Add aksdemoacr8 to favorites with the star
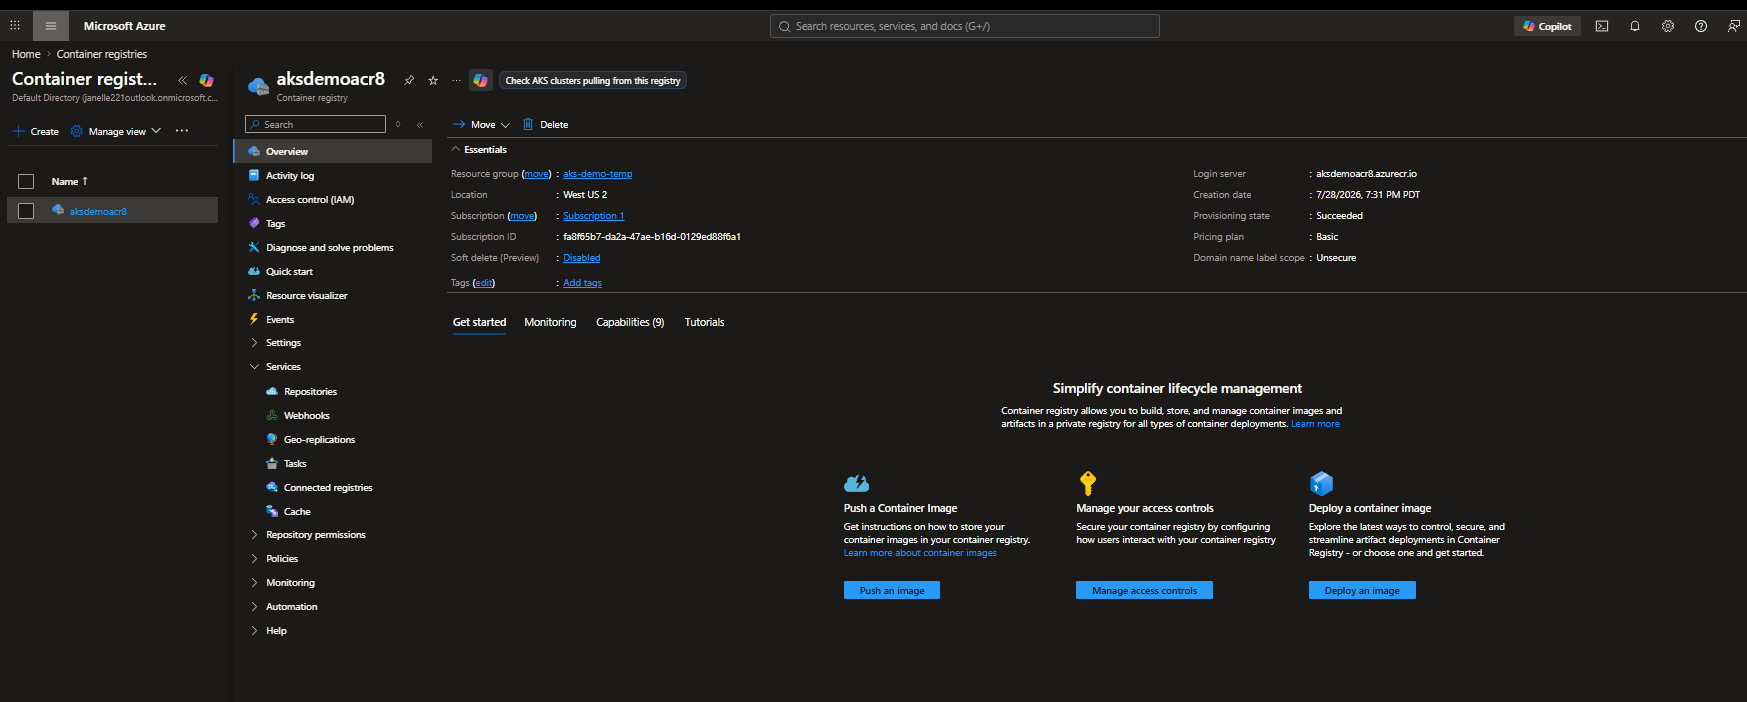Screen dimensions: 1747x702 coord(433,80)
